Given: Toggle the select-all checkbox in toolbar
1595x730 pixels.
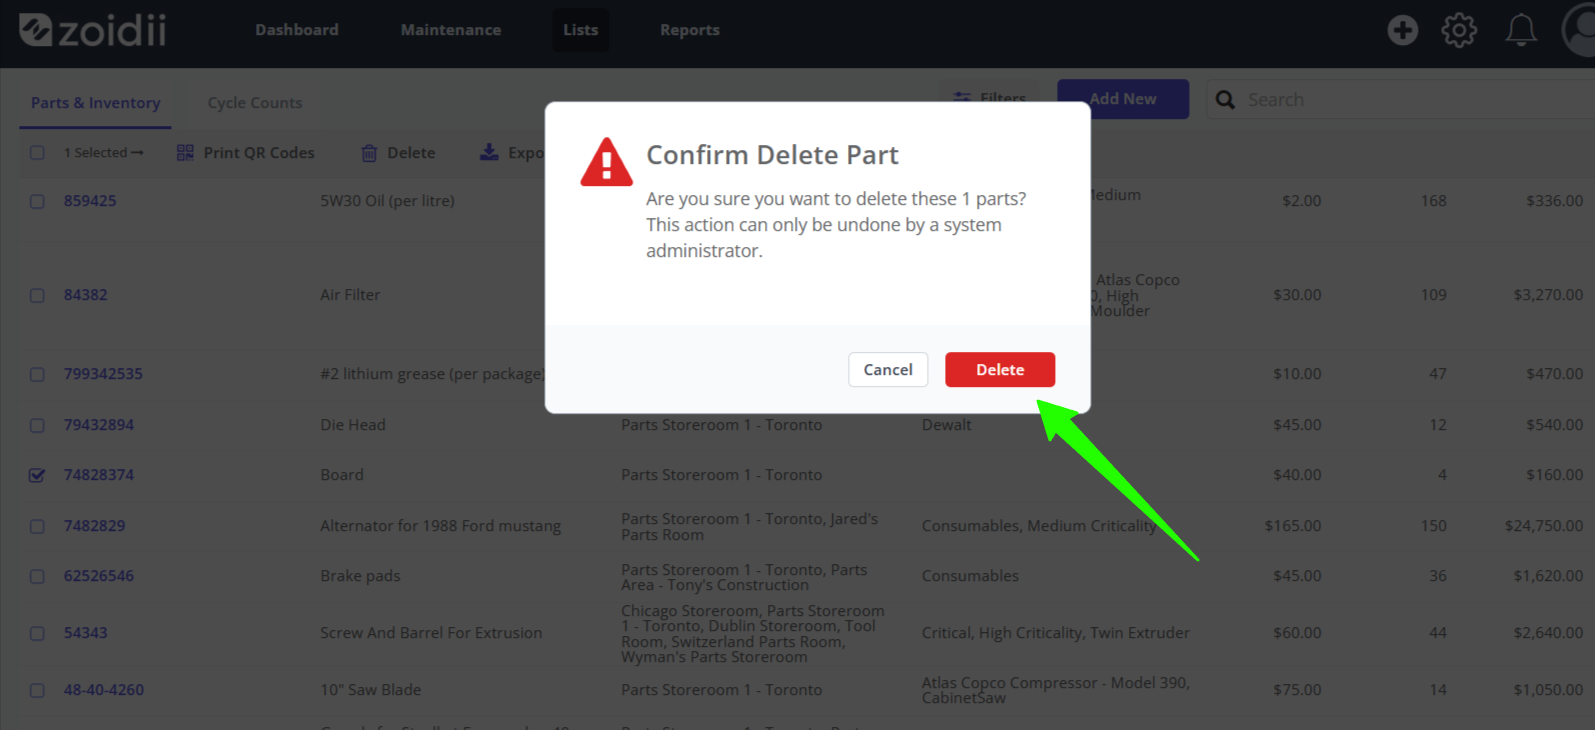Looking at the screenshot, I should click(x=37, y=153).
